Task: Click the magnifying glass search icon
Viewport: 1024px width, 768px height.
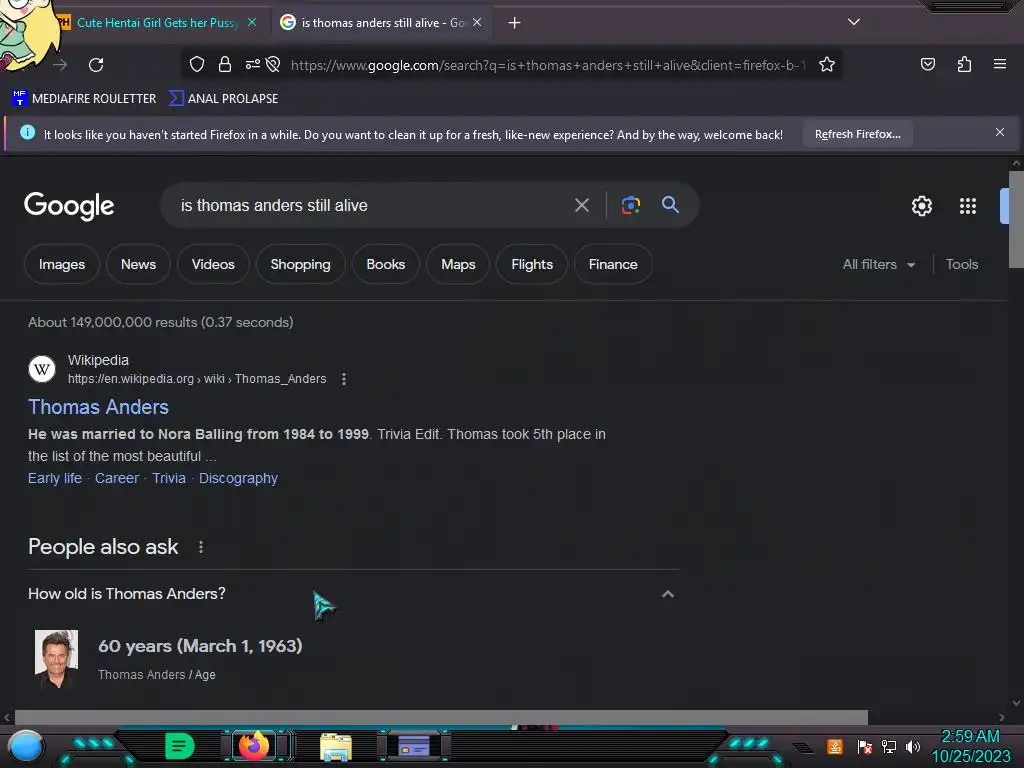Action: (x=670, y=204)
